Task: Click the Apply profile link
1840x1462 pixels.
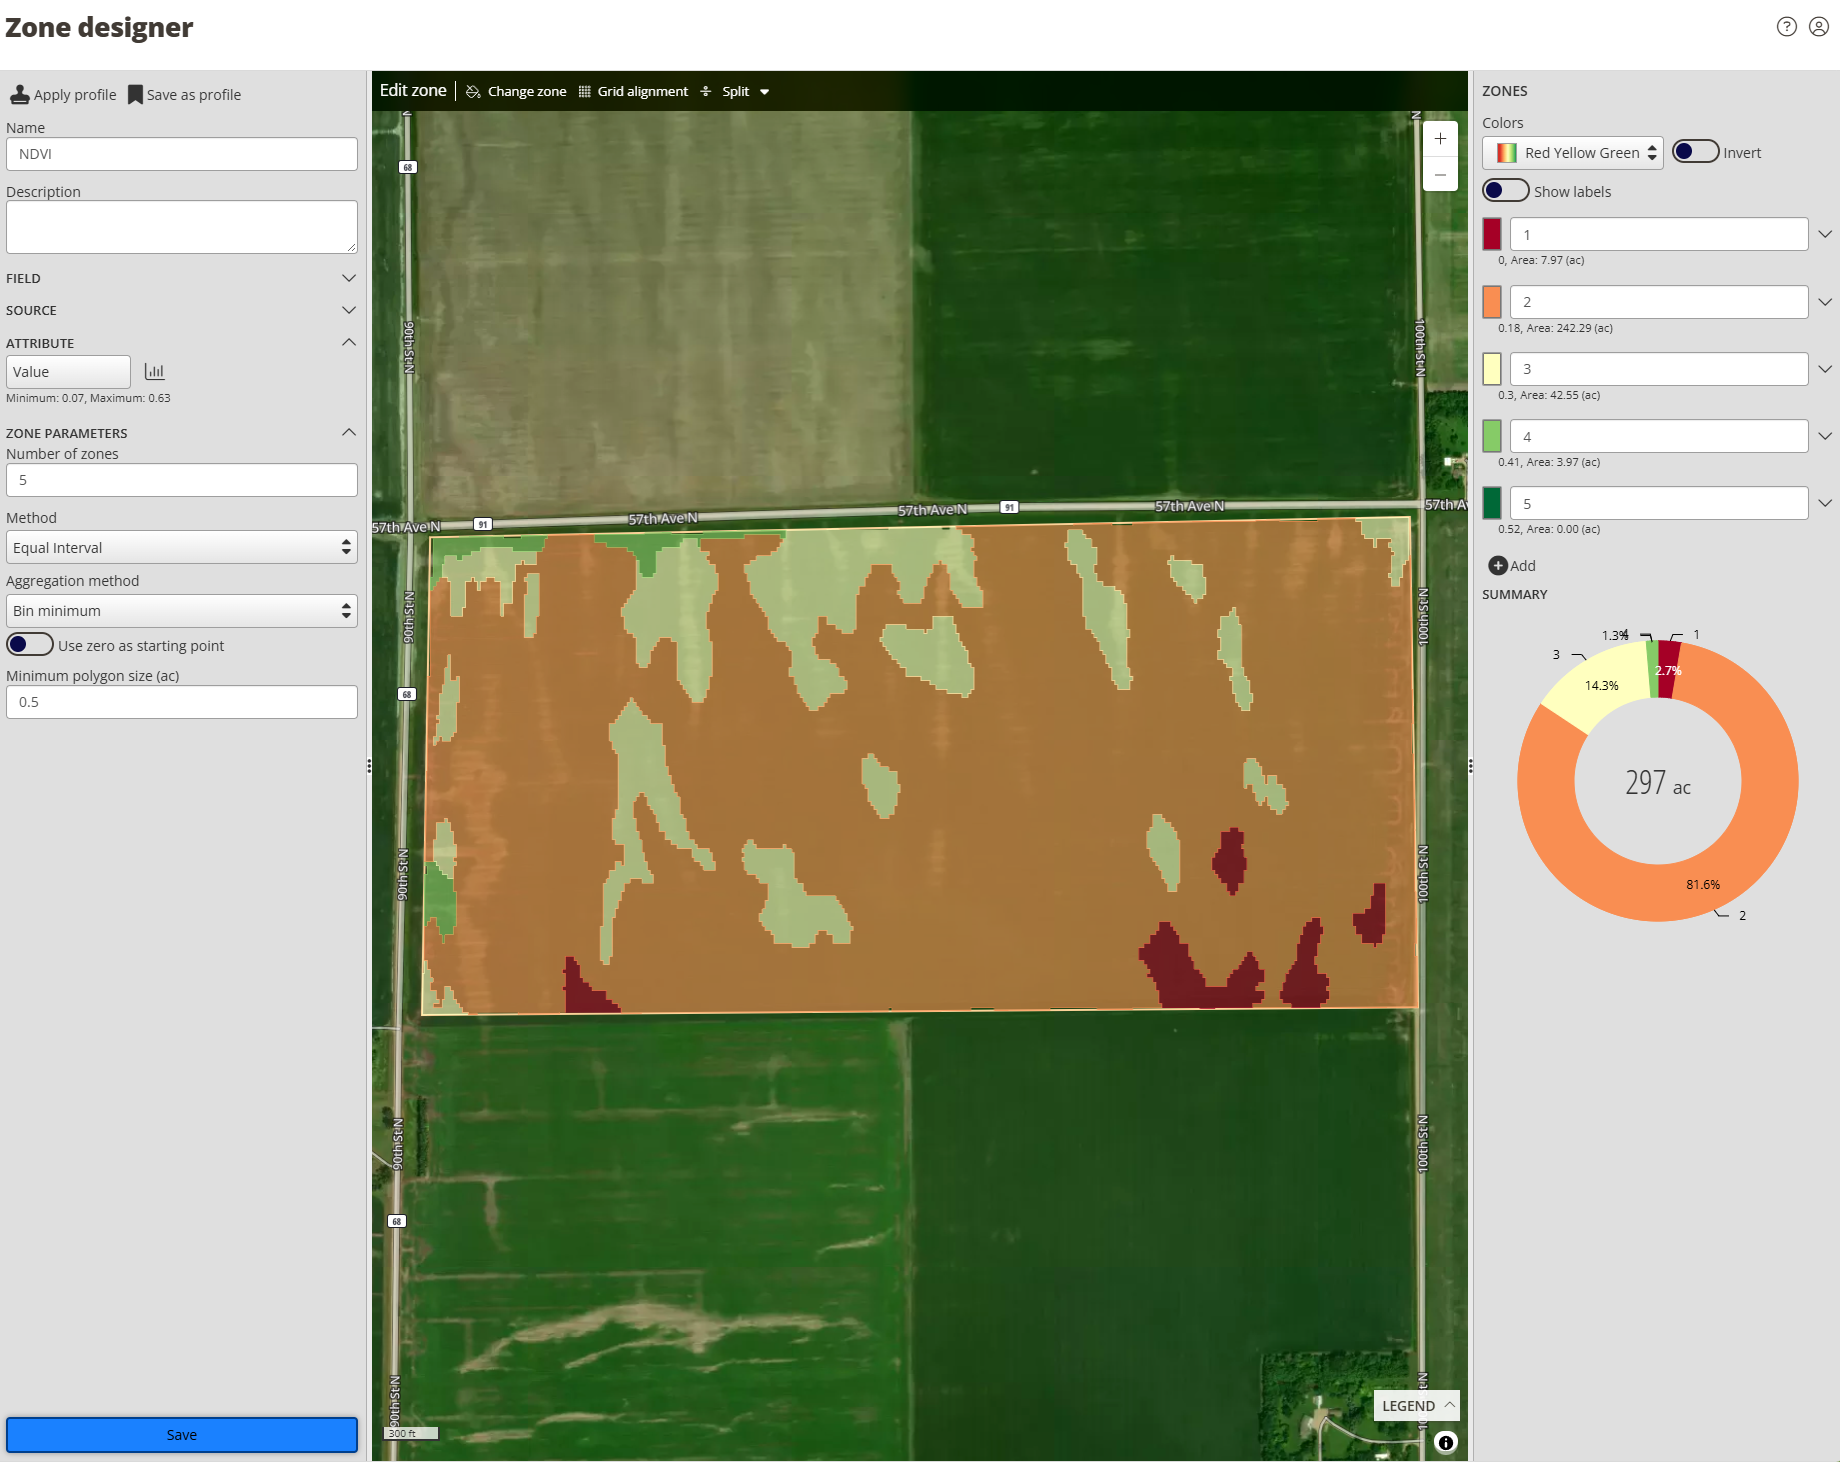Action: click(x=75, y=95)
